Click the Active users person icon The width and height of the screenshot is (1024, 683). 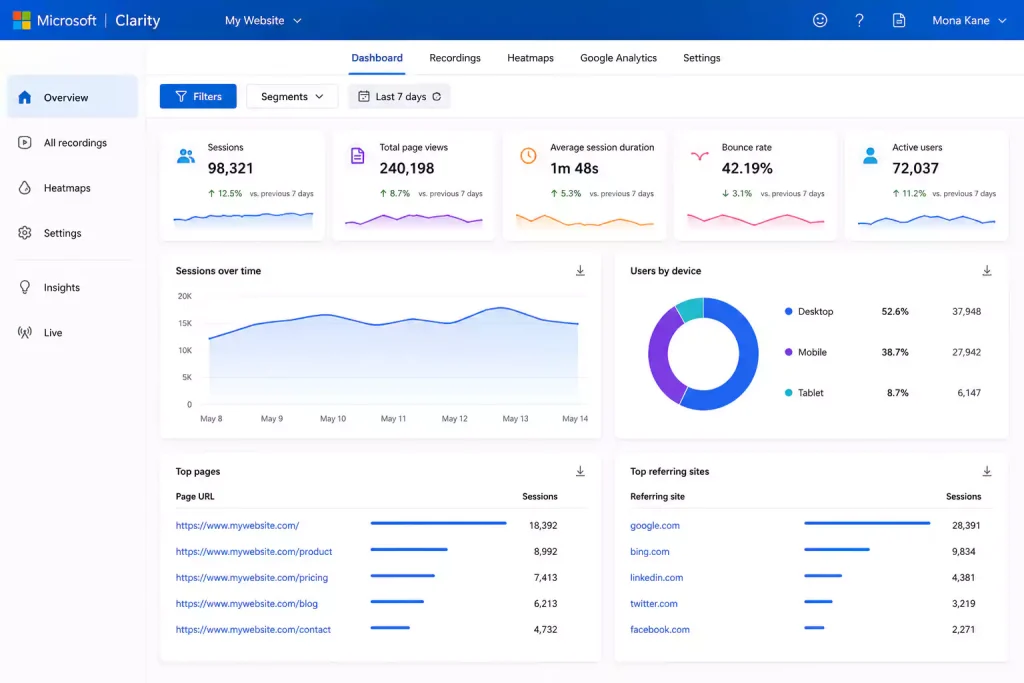870,155
